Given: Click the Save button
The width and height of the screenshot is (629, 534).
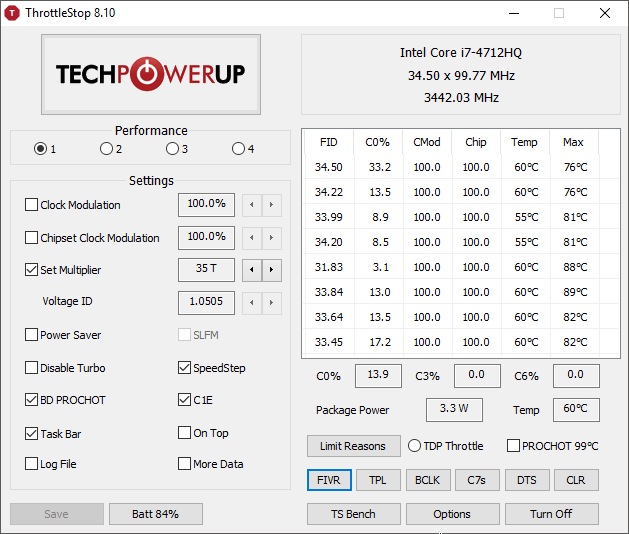Looking at the screenshot, I should 57,514.
